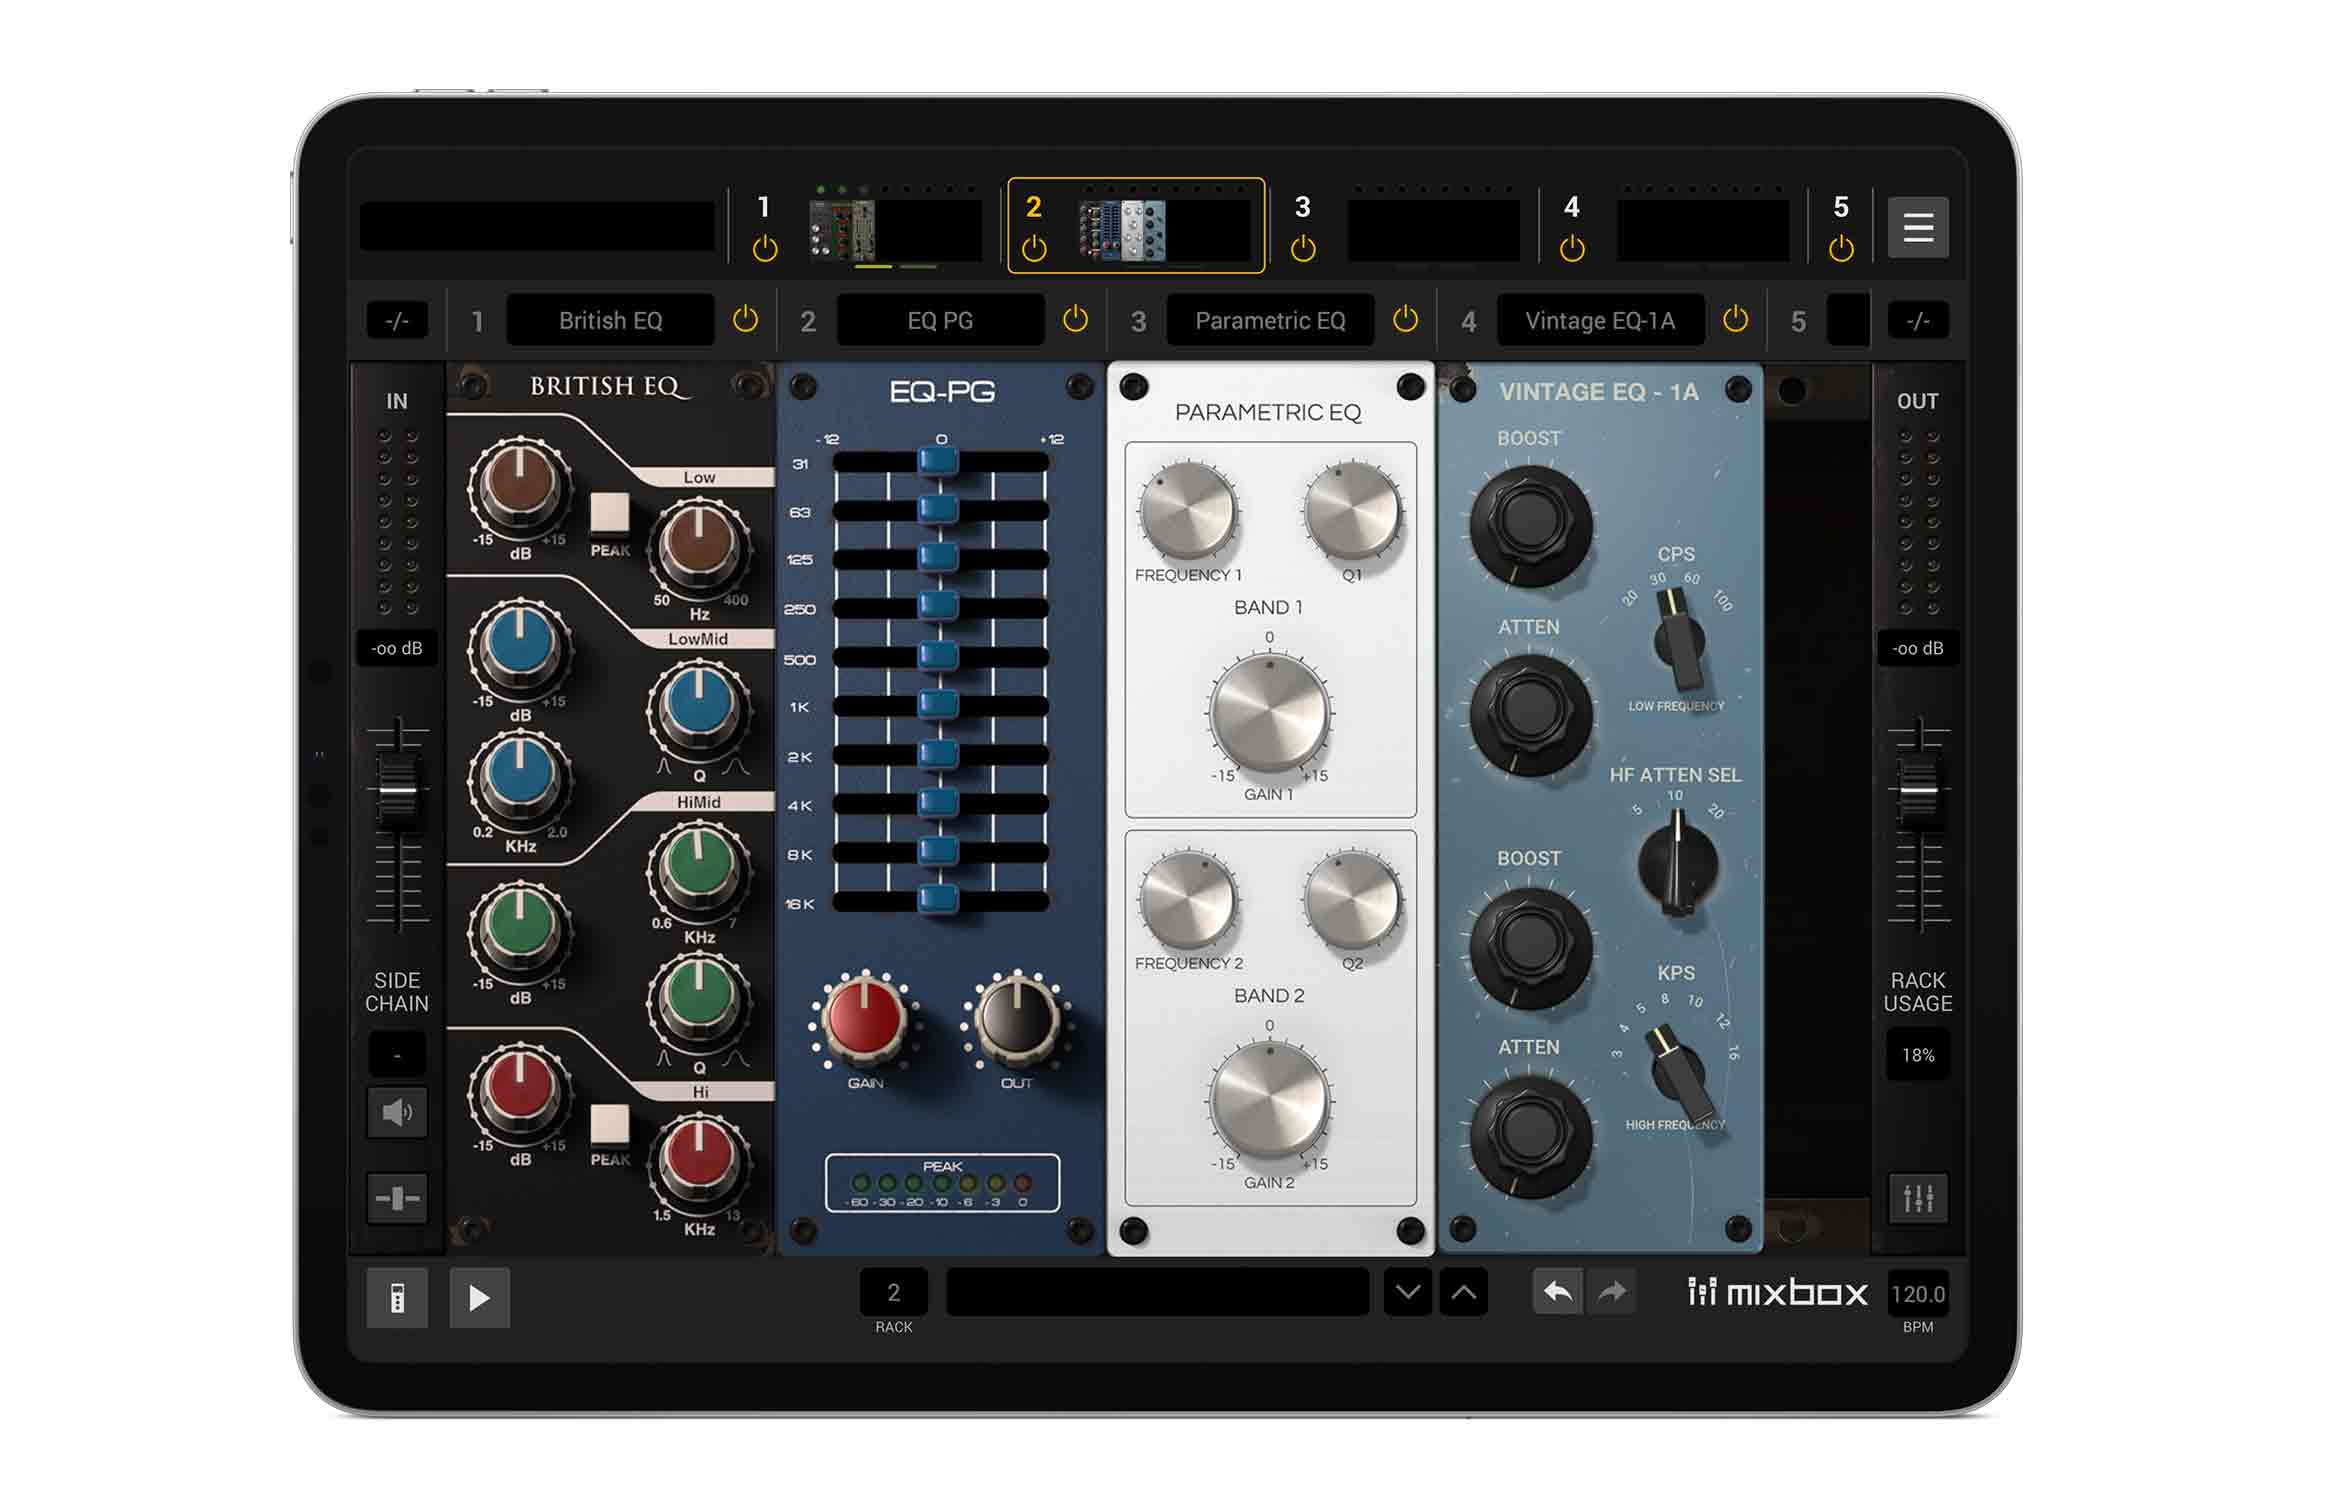The height and width of the screenshot is (1510, 2327).
Task: Open Vintage EQ-1A processor selector
Action: 1600,320
